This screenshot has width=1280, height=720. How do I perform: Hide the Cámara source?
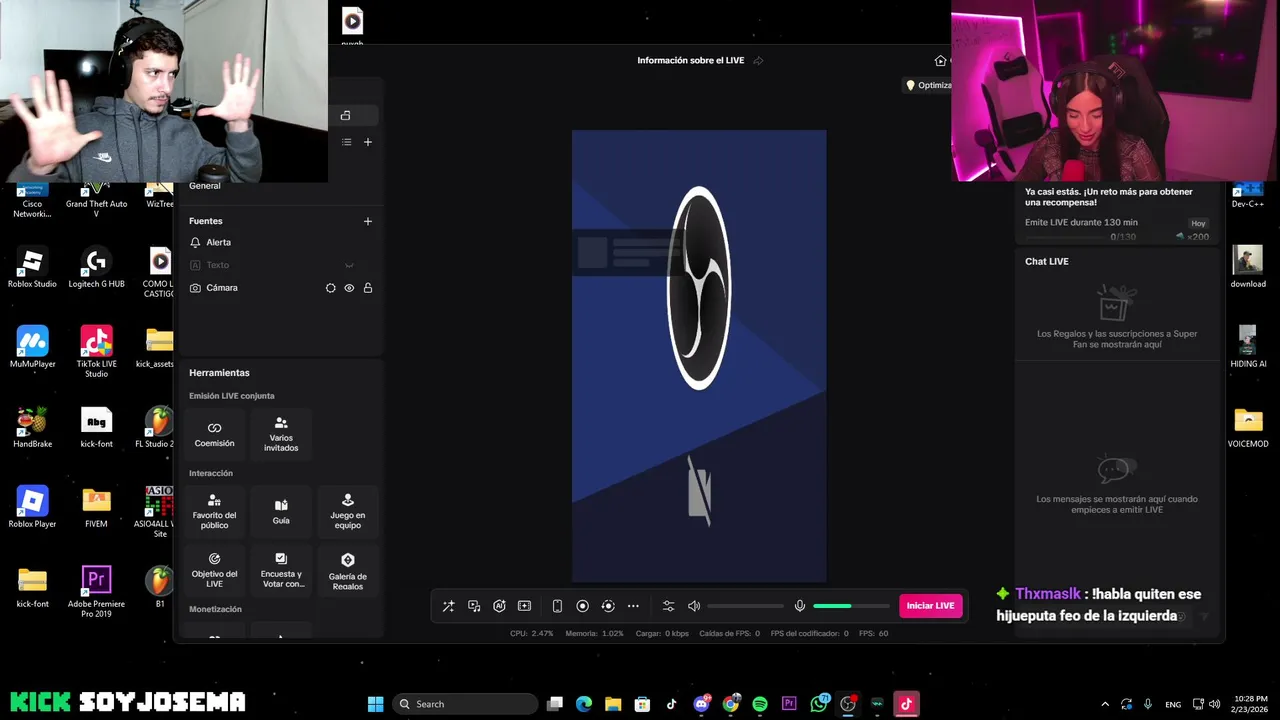click(349, 288)
